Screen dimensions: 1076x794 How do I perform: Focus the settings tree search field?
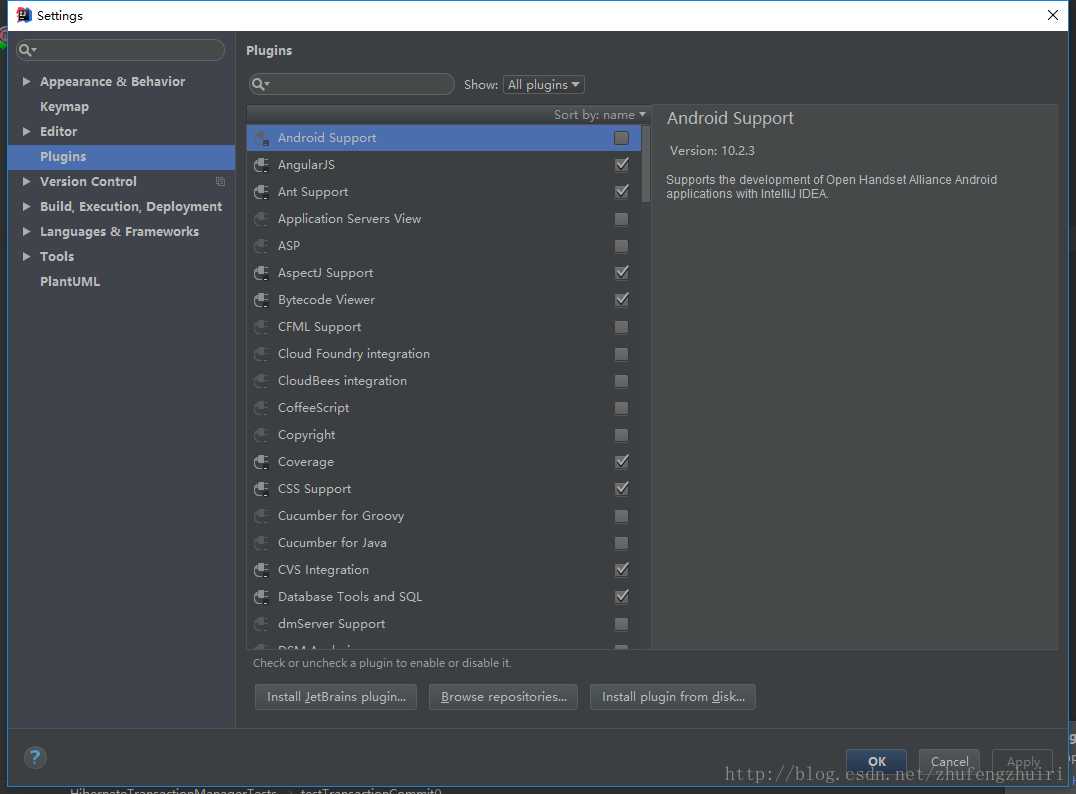120,50
